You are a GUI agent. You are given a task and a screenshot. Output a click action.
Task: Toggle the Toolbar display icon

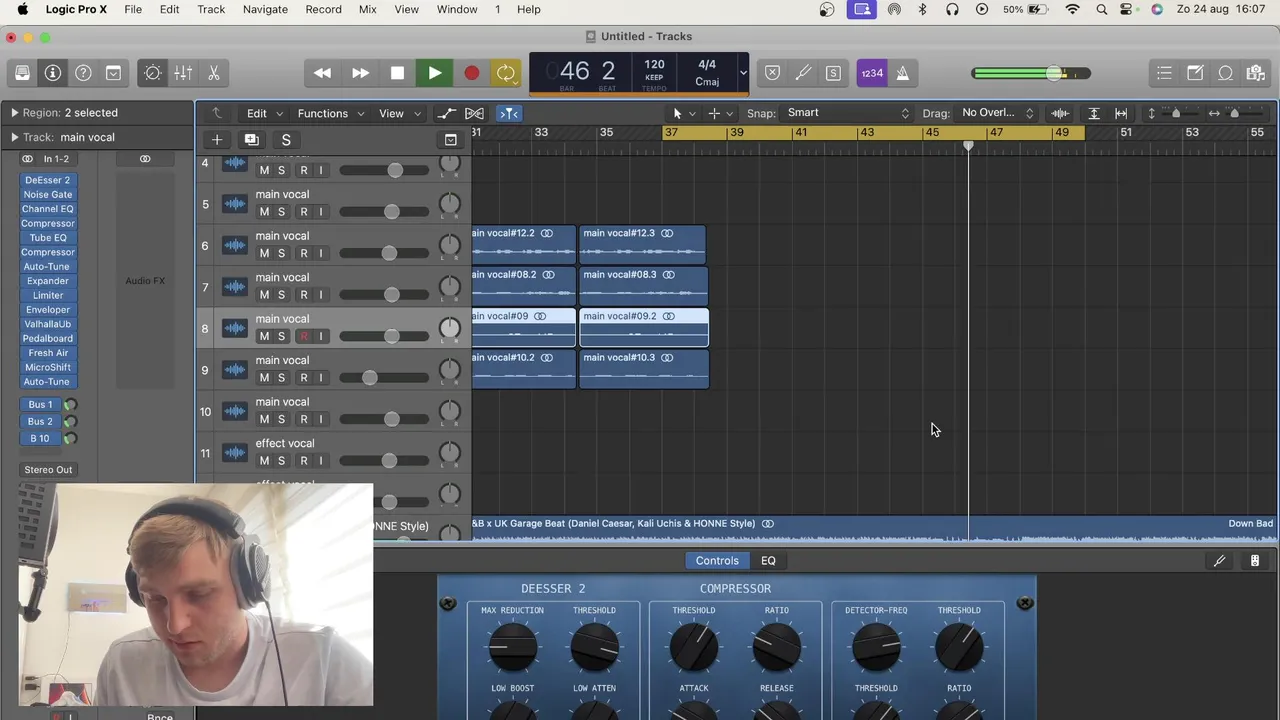113,73
